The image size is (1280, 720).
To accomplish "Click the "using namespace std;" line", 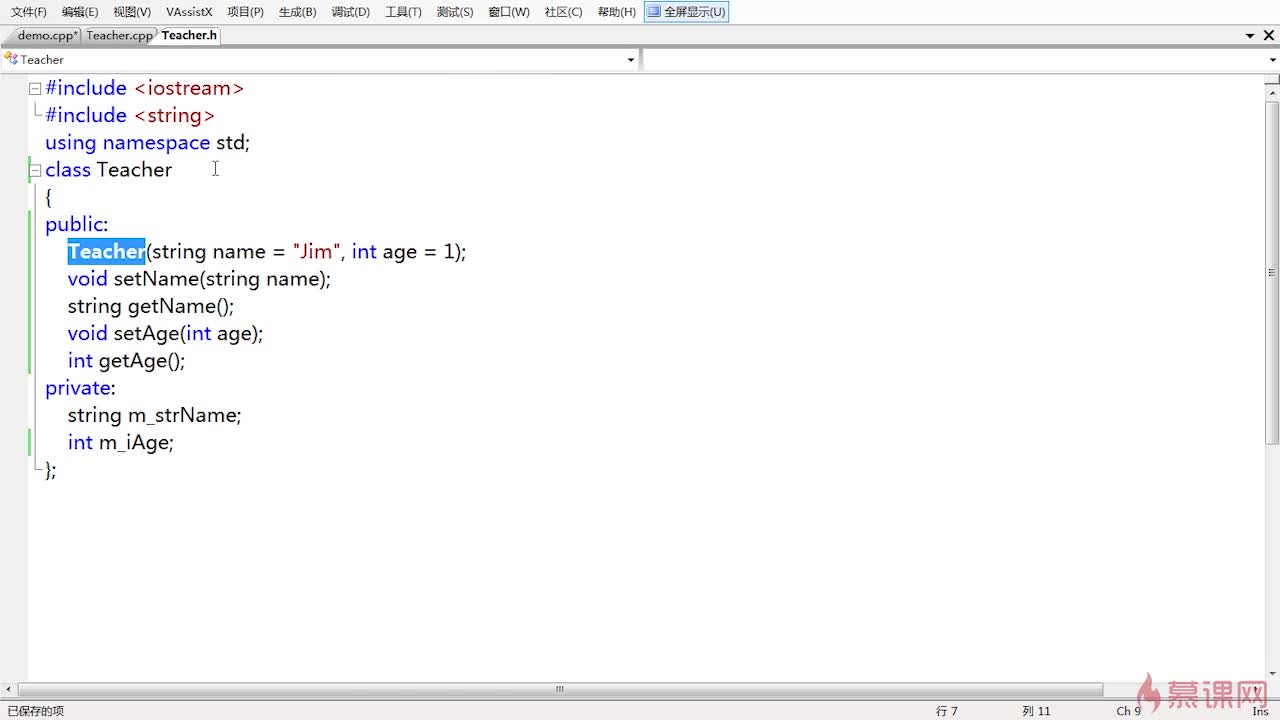I will tap(148, 143).
